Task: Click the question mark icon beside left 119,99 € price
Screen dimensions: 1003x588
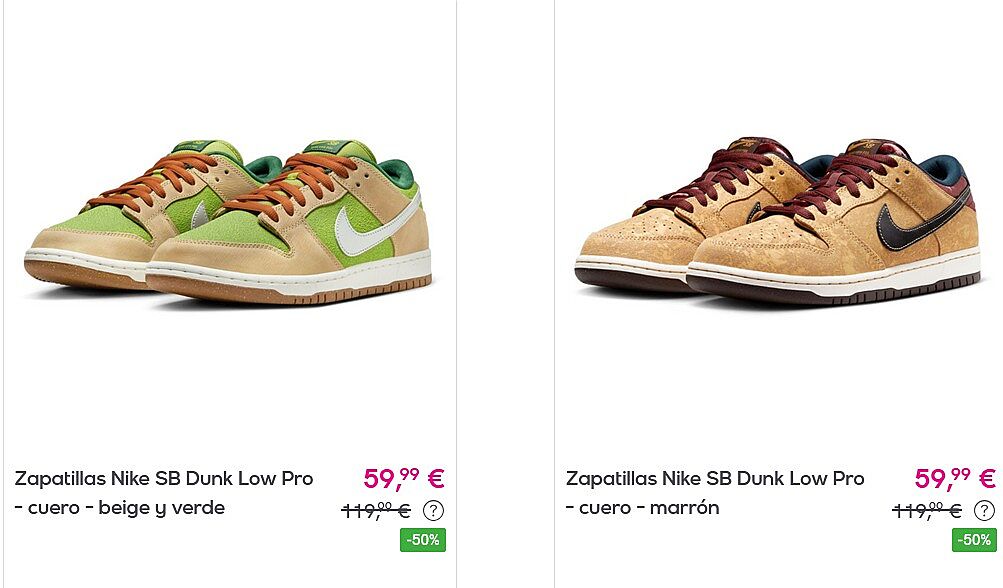Action: (434, 511)
